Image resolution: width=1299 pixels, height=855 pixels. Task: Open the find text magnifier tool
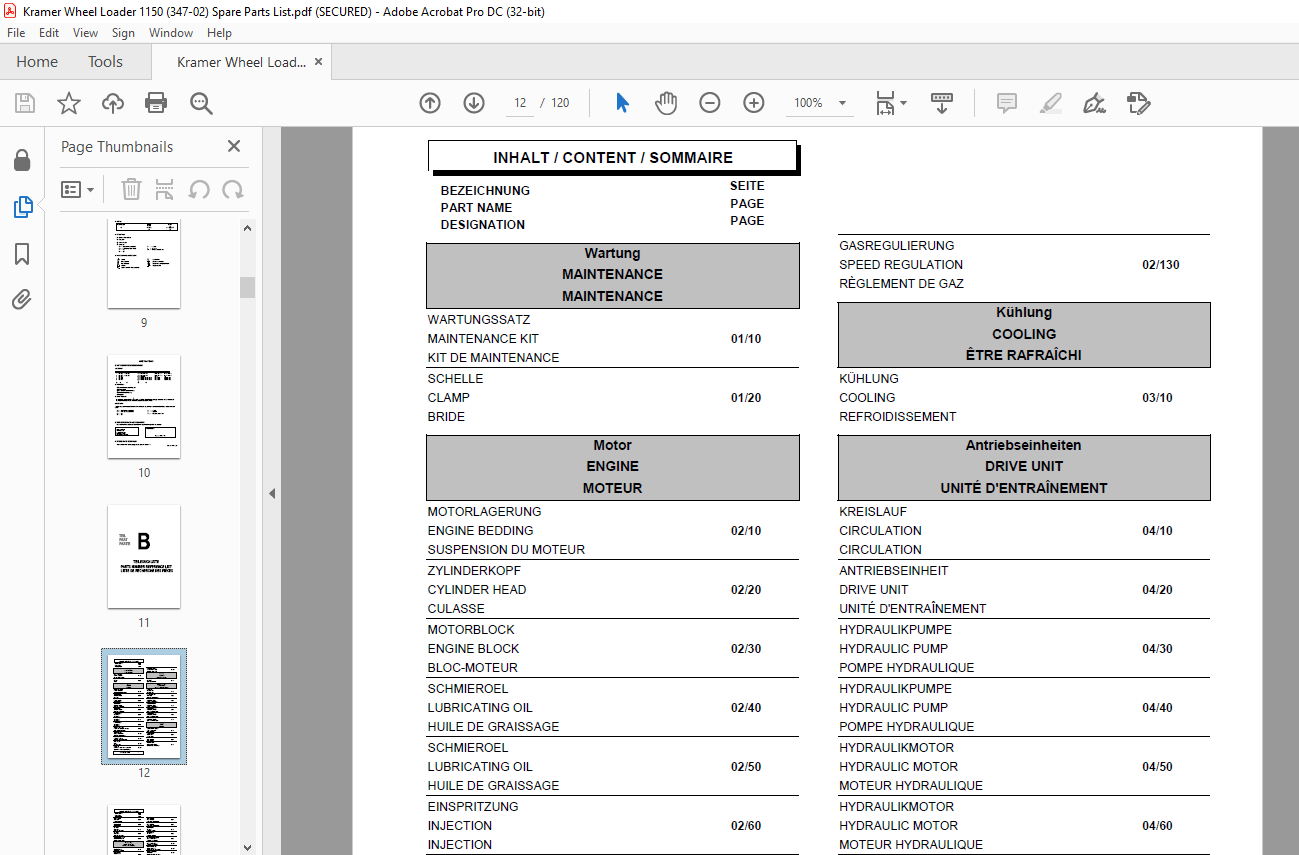click(201, 103)
